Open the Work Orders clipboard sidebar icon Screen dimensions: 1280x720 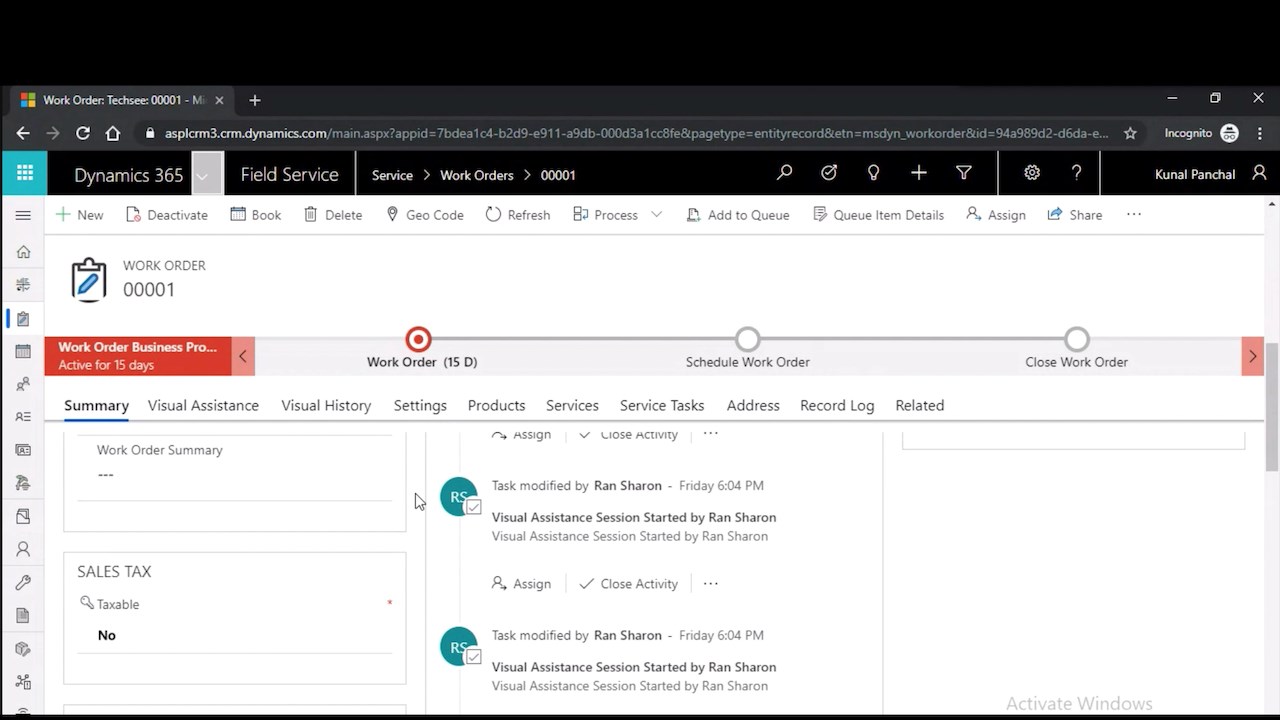pos(23,318)
